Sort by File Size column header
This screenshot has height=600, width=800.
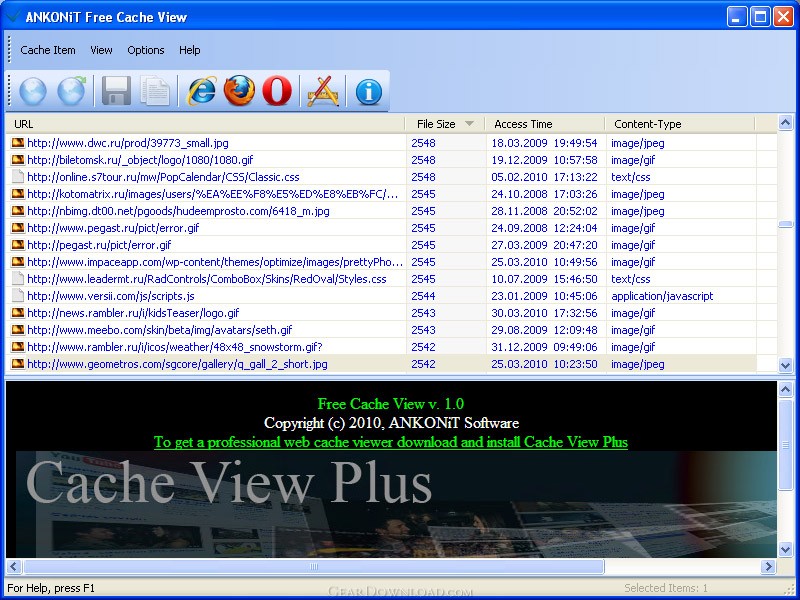click(x=444, y=124)
